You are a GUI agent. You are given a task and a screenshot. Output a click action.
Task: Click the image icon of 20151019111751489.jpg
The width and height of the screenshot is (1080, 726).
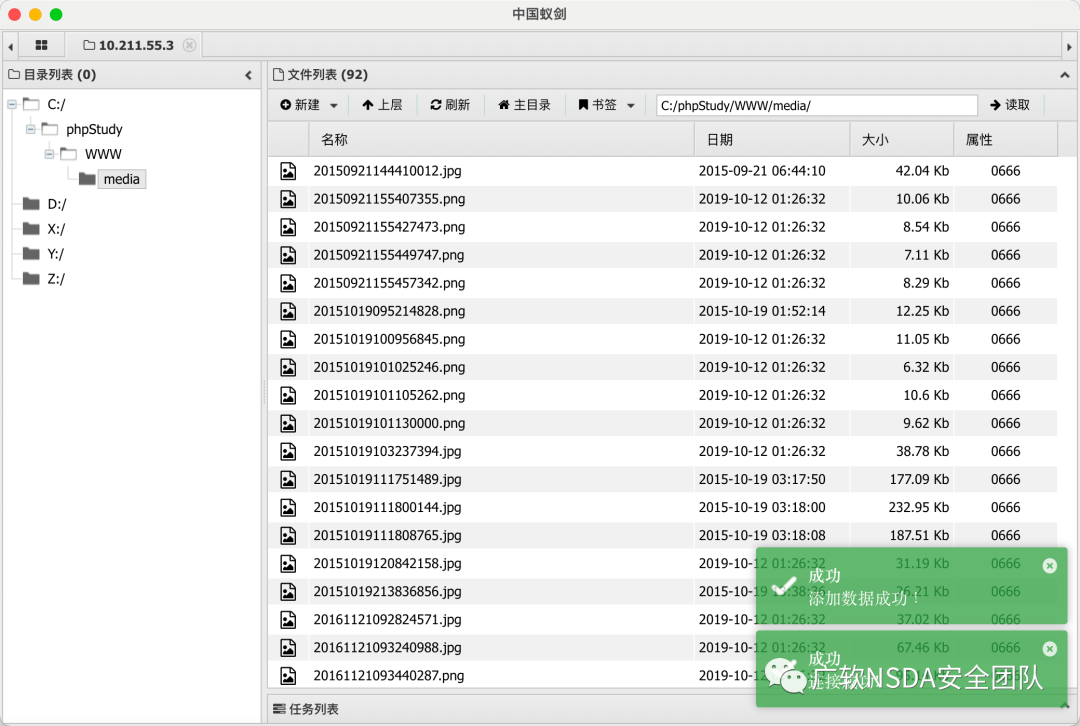point(288,479)
